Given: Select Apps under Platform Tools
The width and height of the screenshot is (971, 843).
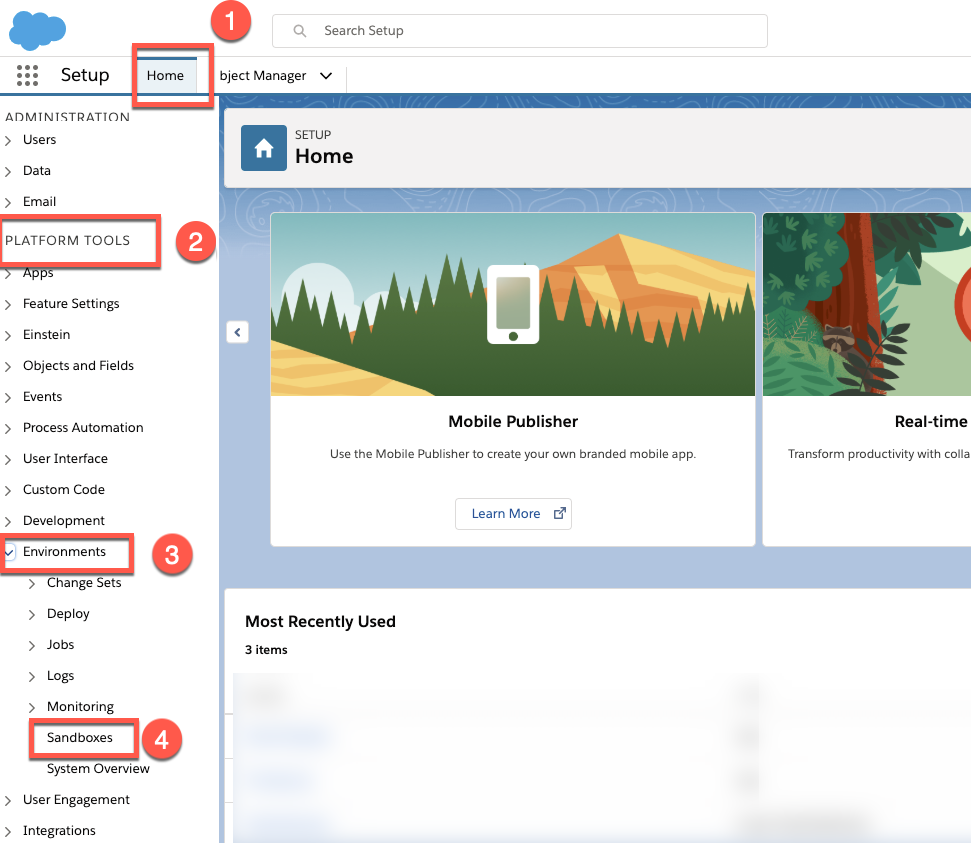Looking at the screenshot, I should 38,273.
